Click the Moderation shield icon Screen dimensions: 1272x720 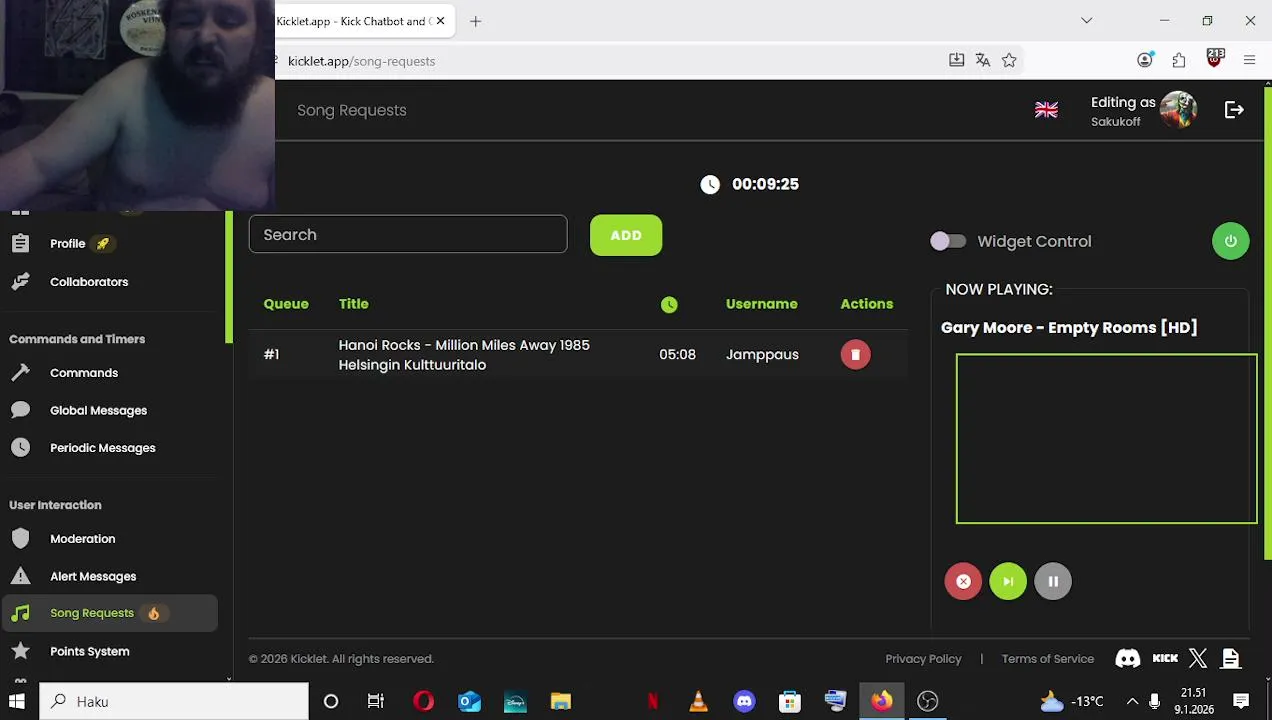(x=20, y=538)
